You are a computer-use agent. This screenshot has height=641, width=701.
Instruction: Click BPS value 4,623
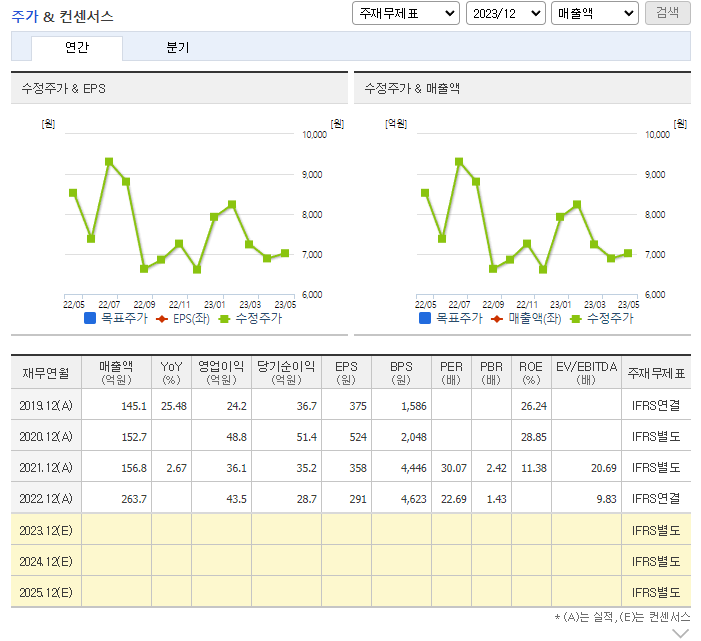pyautogui.click(x=414, y=499)
